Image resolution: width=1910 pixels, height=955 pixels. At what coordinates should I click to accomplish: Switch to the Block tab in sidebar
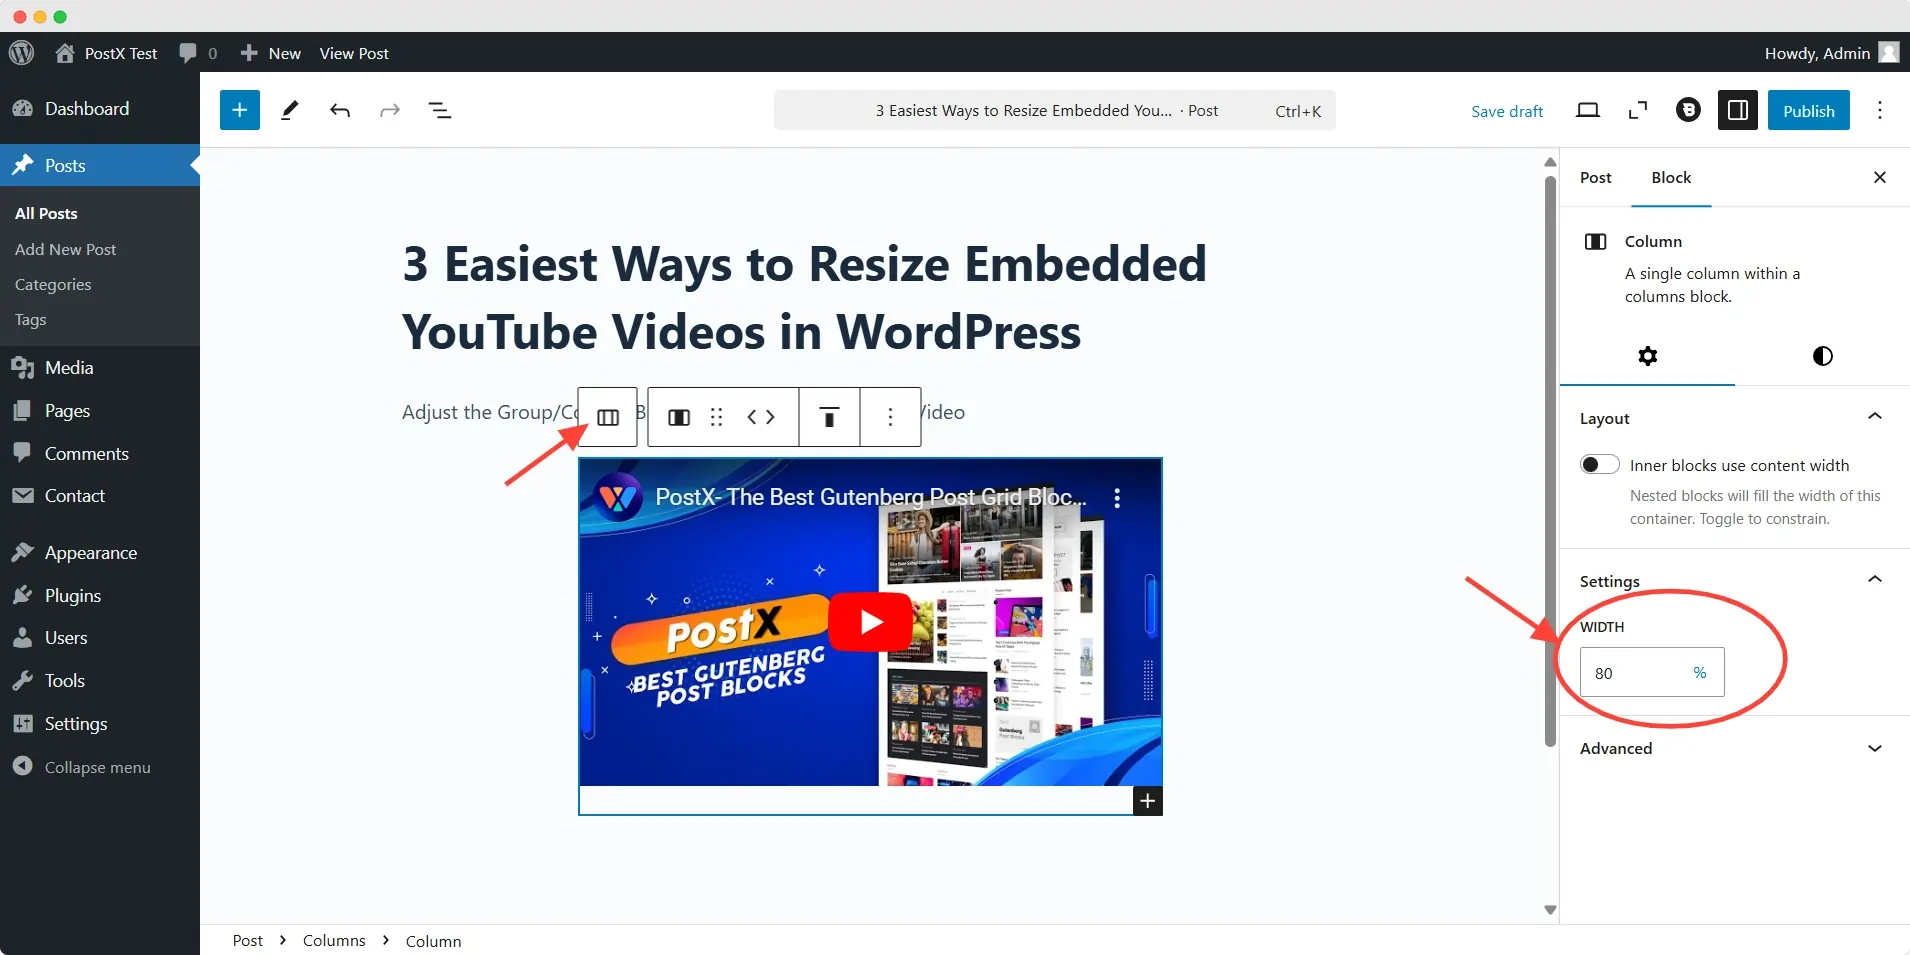click(x=1671, y=178)
